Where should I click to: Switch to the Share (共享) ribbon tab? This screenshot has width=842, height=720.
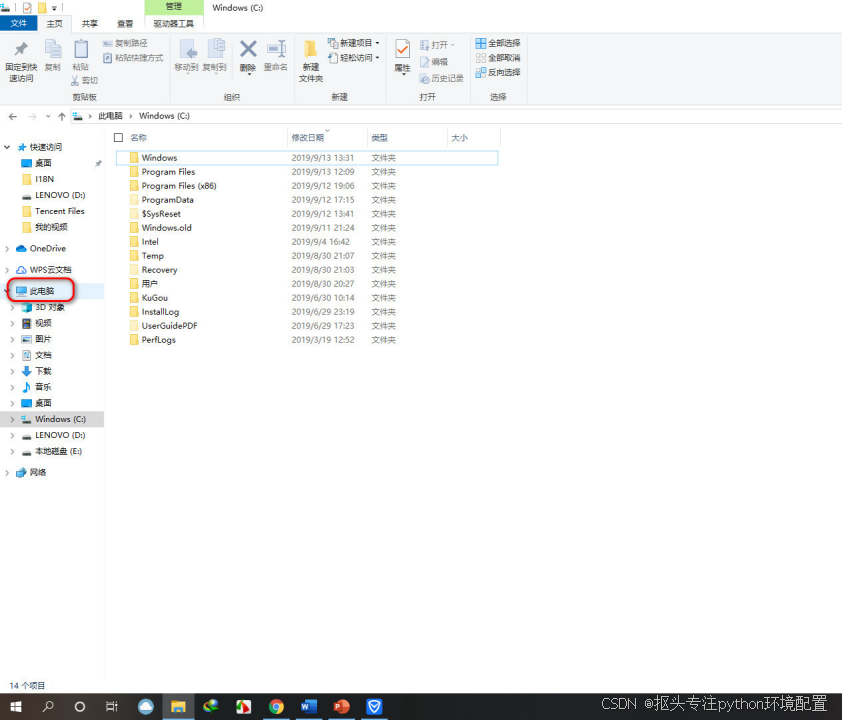[90, 24]
